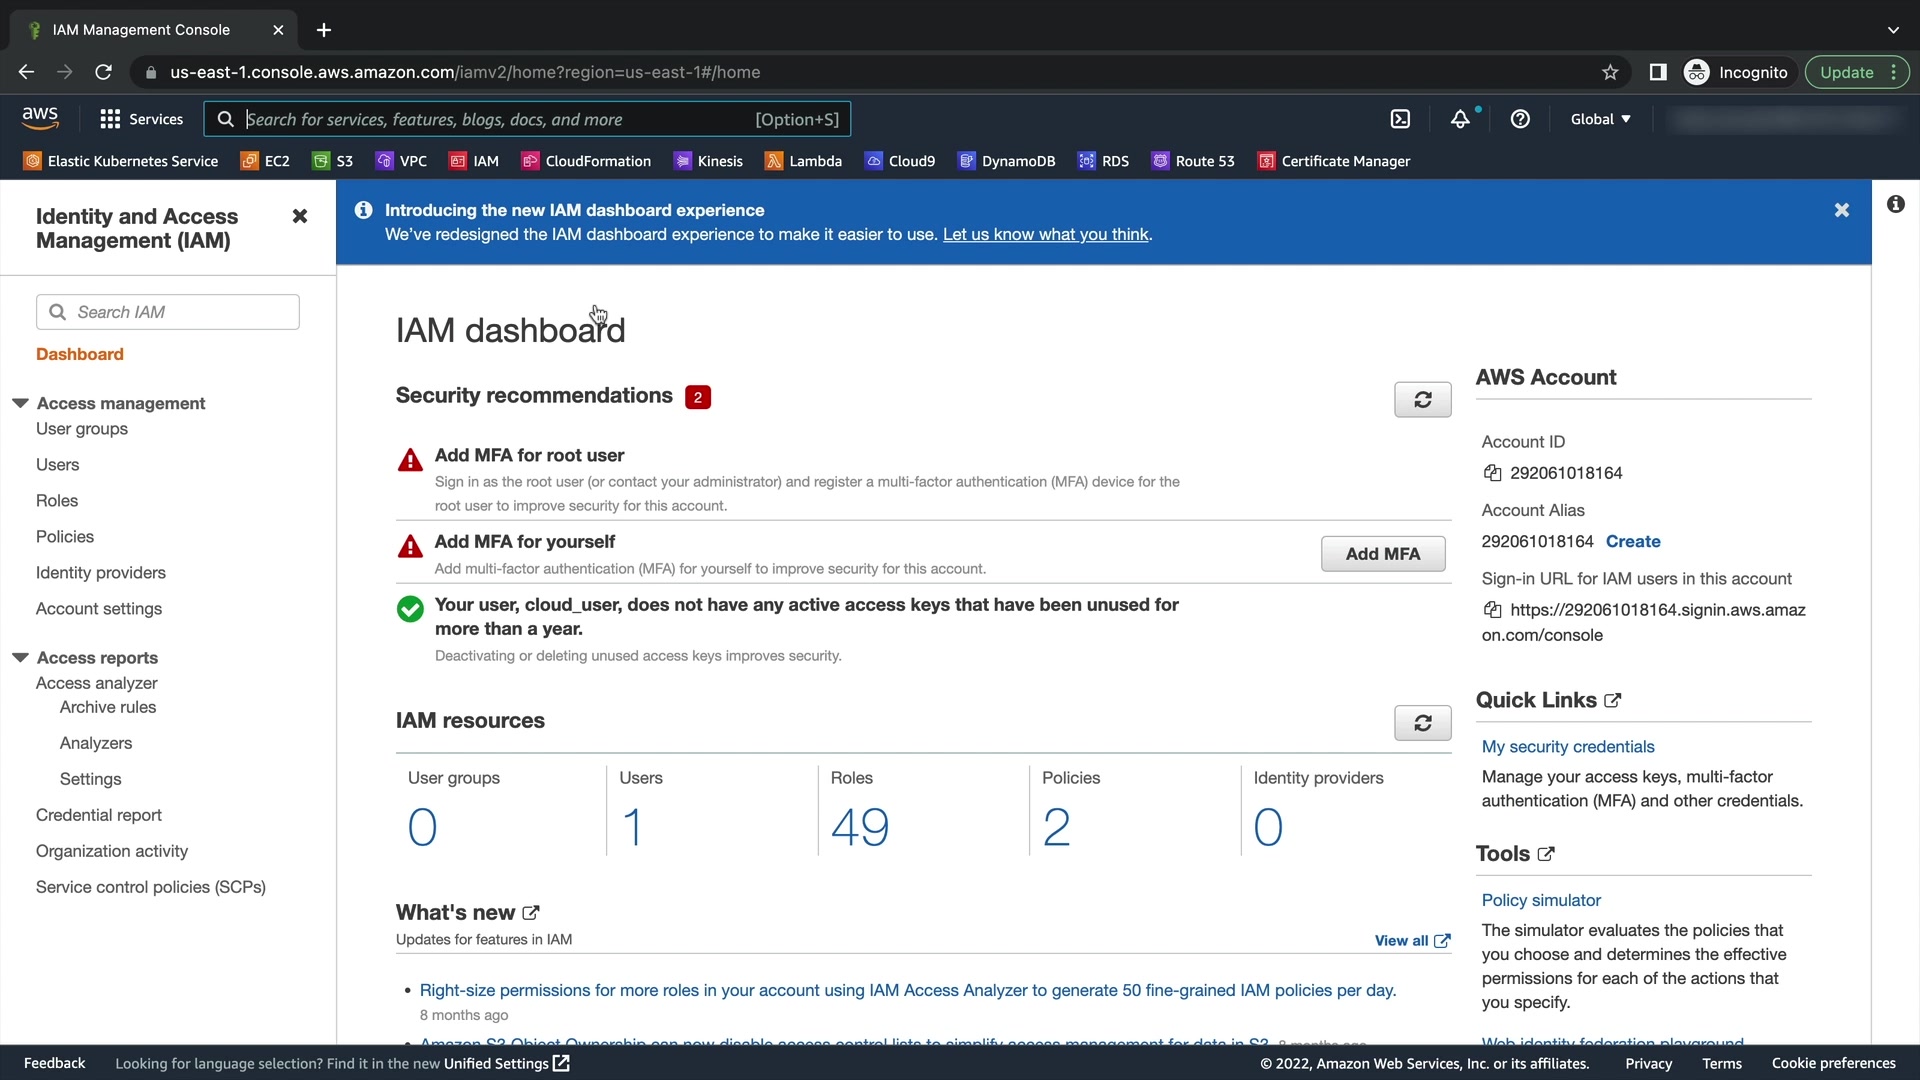The width and height of the screenshot is (1920, 1080).
Task: Go to Roles in the sidebar
Action: point(57,500)
